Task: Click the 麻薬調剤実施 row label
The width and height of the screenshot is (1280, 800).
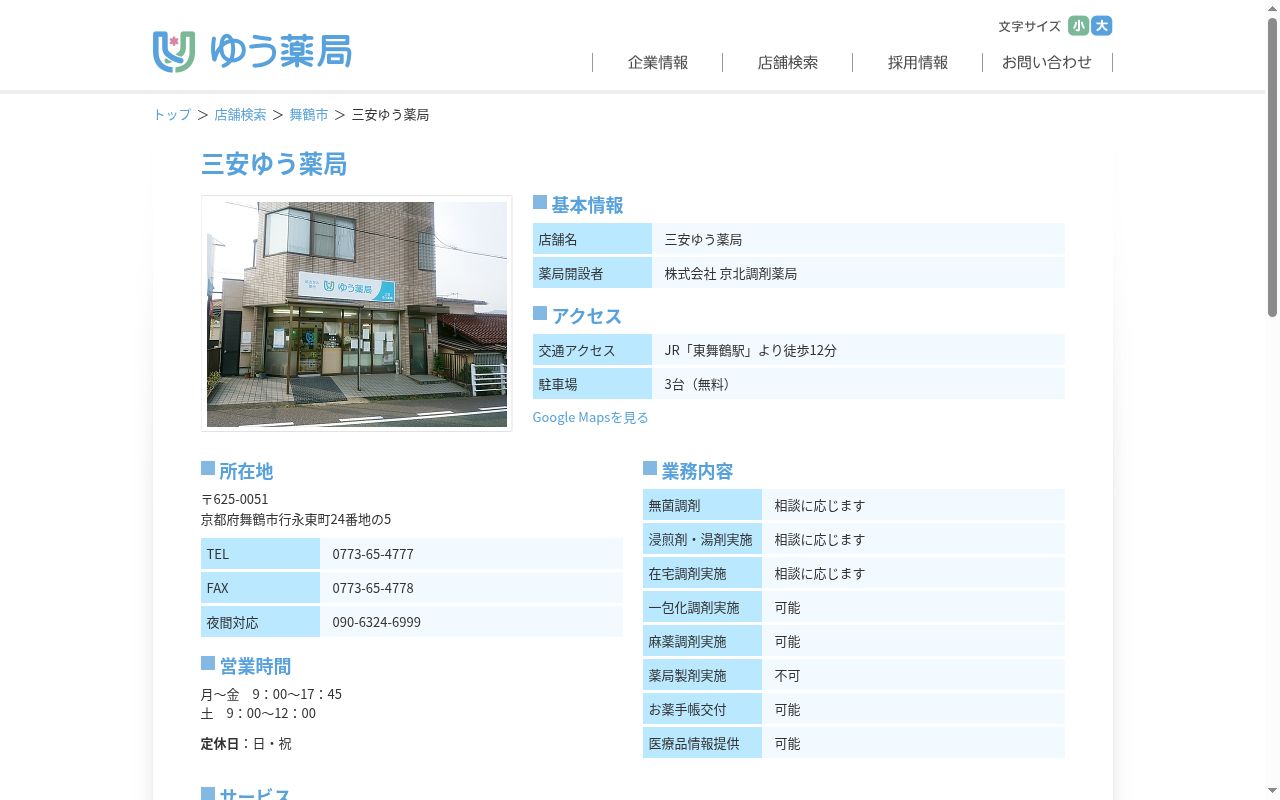Action: (702, 642)
